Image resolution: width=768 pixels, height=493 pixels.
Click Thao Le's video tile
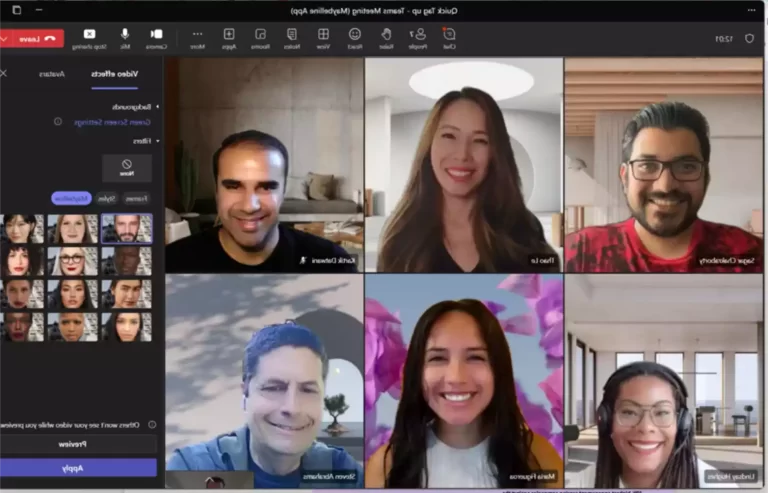pyautogui.click(x=464, y=164)
